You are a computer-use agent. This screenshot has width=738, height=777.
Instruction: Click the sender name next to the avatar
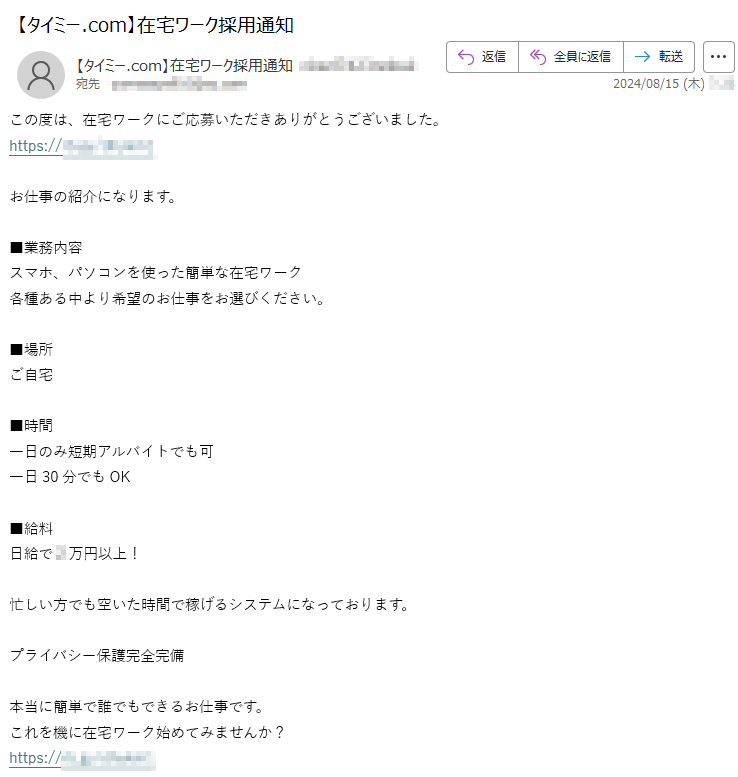click(x=183, y=65)
